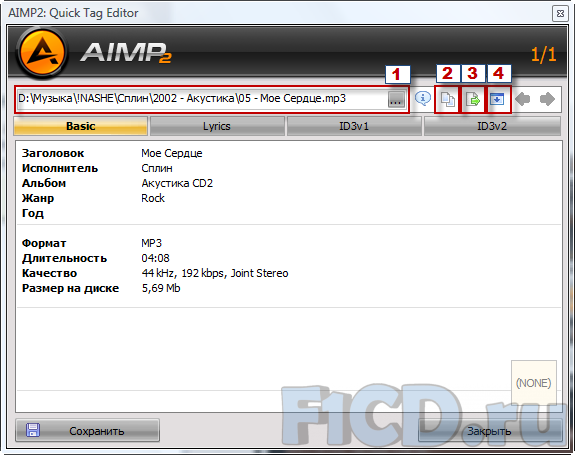Go to previous file with left arrow
Viewport: 575px width, 455px height.
pyautogui.click(x=523, y=99)
